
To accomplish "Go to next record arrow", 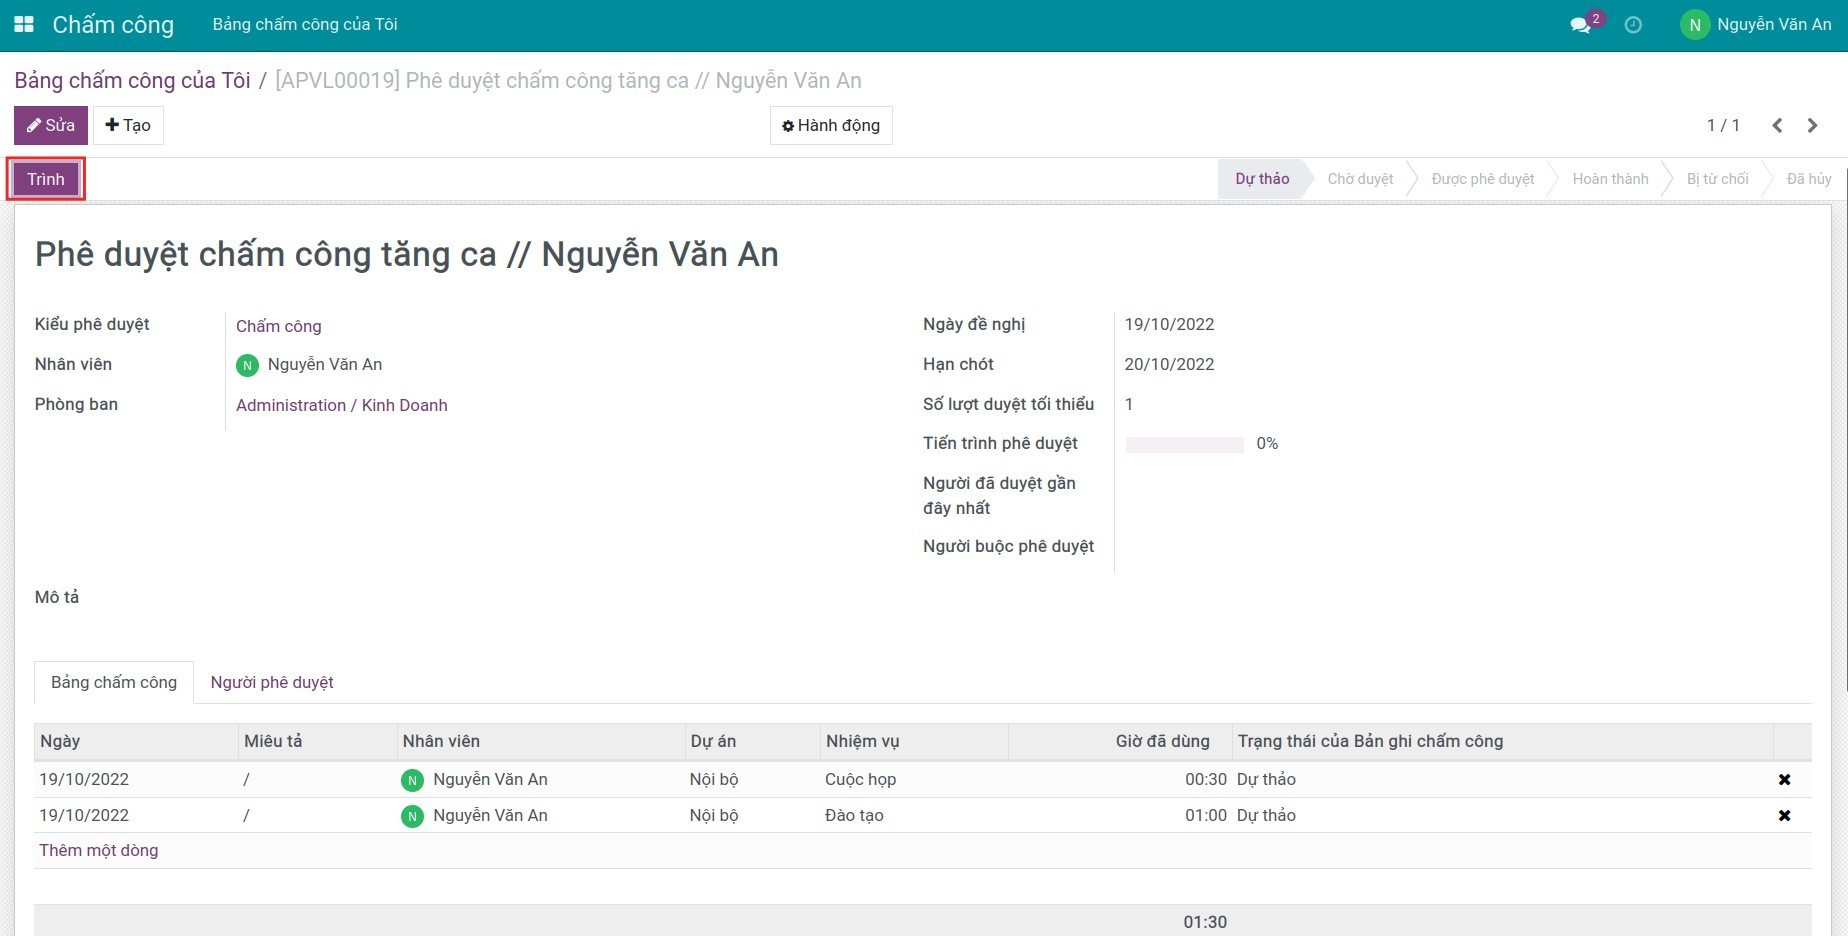I will point(1812,125).
